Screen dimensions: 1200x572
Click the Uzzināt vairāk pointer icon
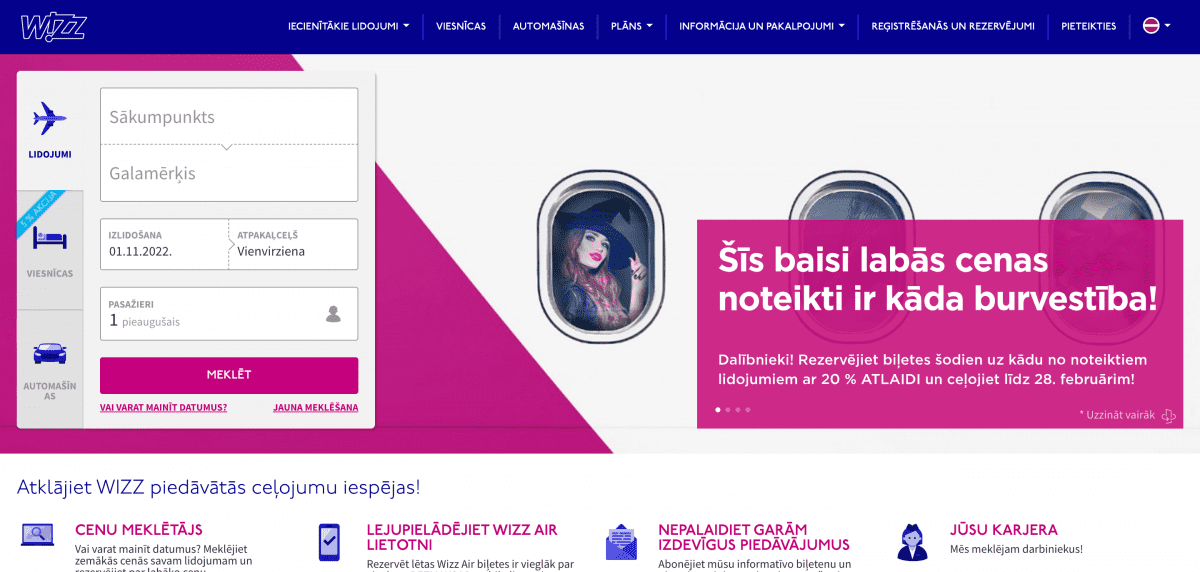click(1168, 415)
